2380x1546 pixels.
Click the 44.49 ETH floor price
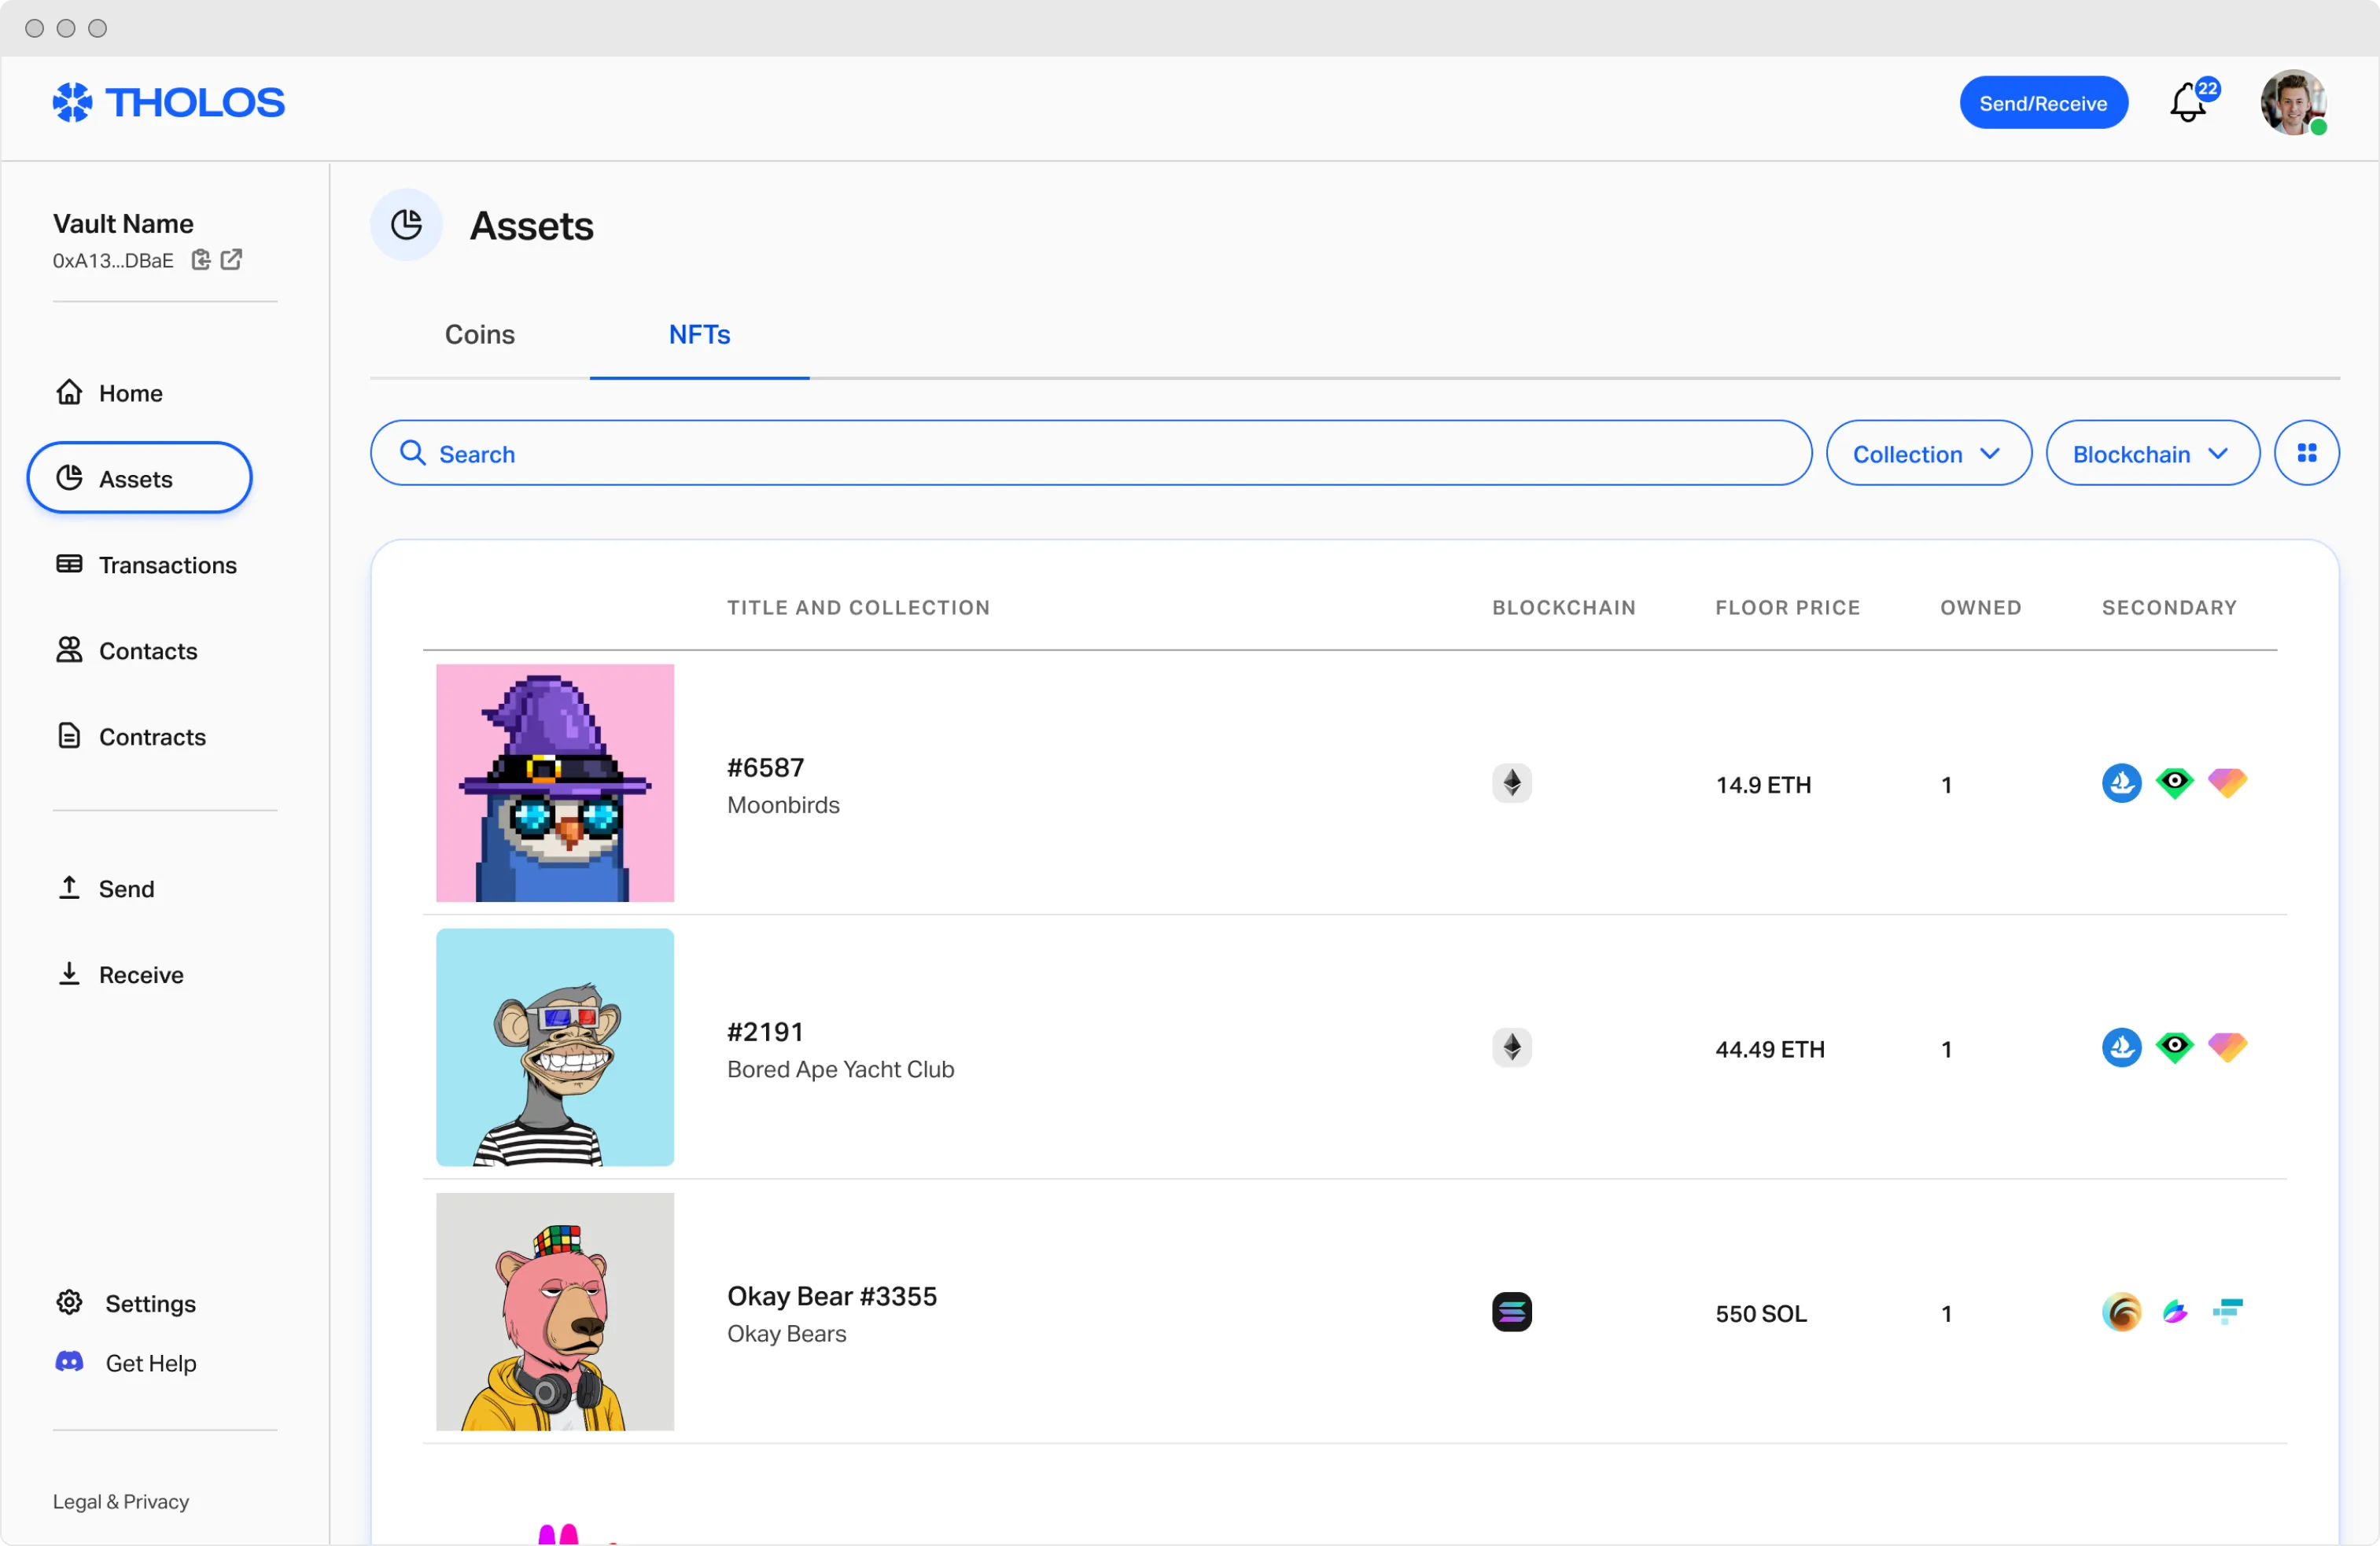click(1770, 1049)
